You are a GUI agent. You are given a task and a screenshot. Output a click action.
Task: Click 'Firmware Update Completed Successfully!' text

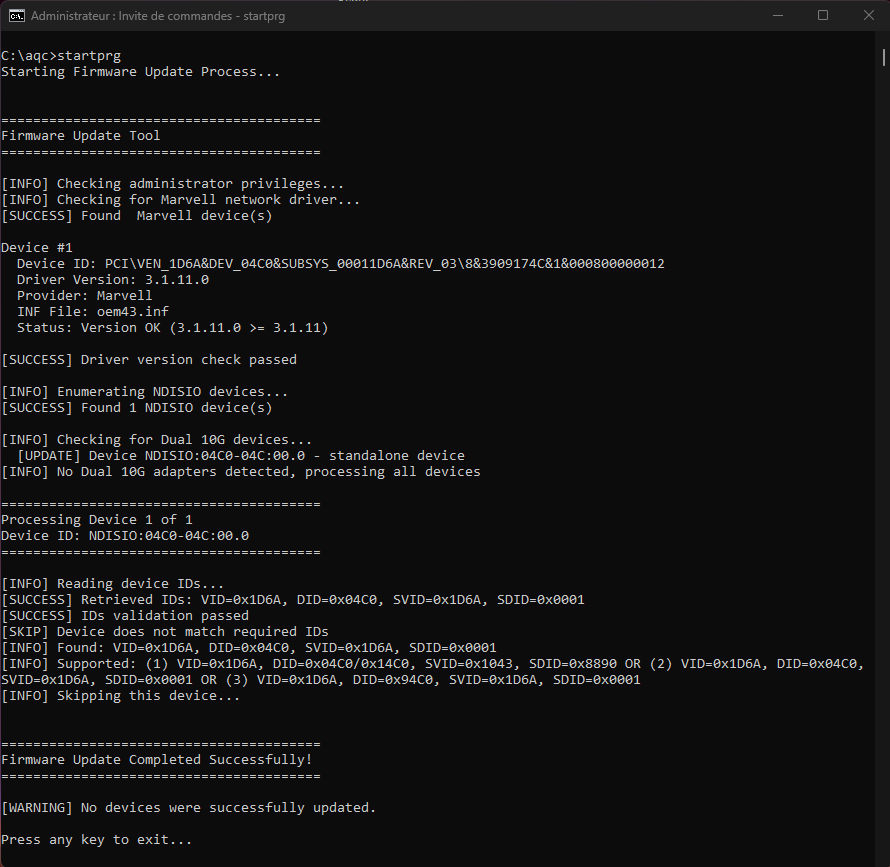[x=156, y=760]
